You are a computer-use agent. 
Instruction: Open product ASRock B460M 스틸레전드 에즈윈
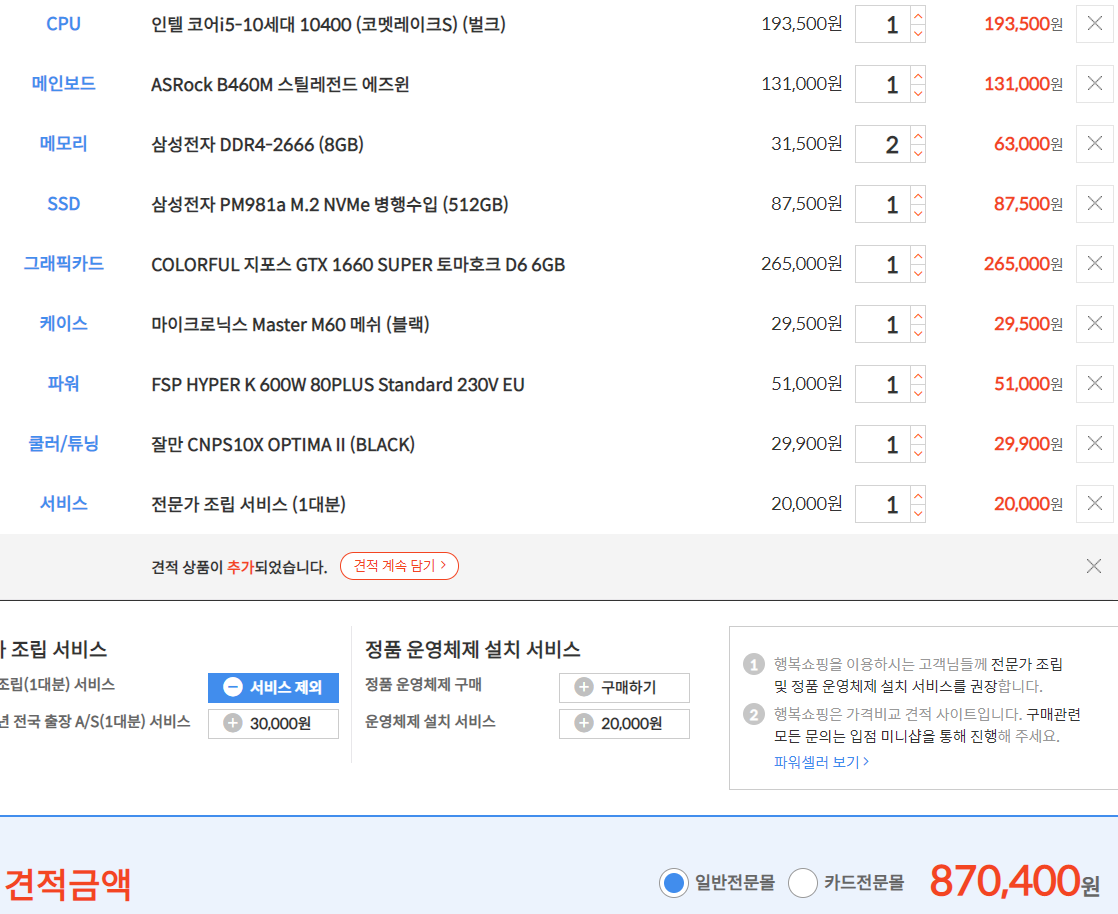click(x=280, y=85)
